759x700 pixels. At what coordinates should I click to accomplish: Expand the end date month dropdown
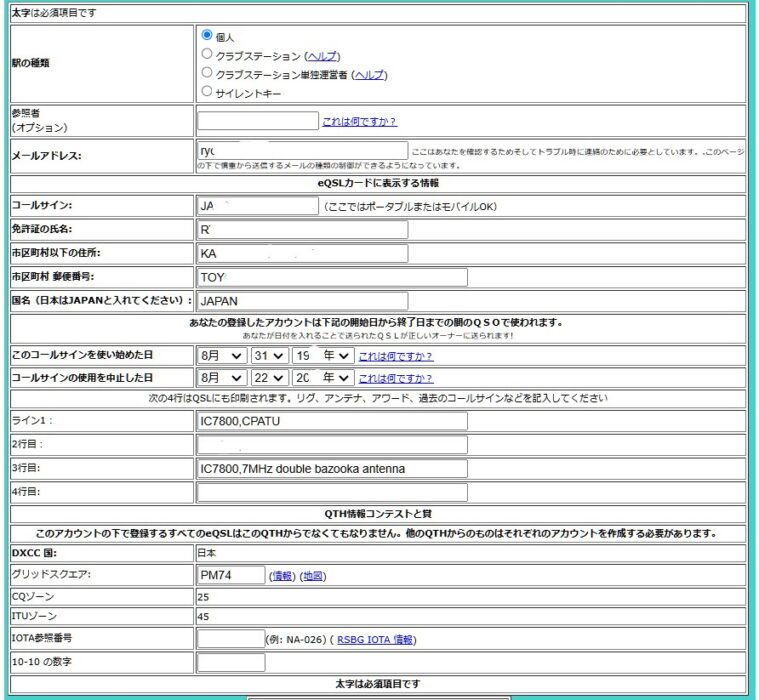click(x=221, y=378)
